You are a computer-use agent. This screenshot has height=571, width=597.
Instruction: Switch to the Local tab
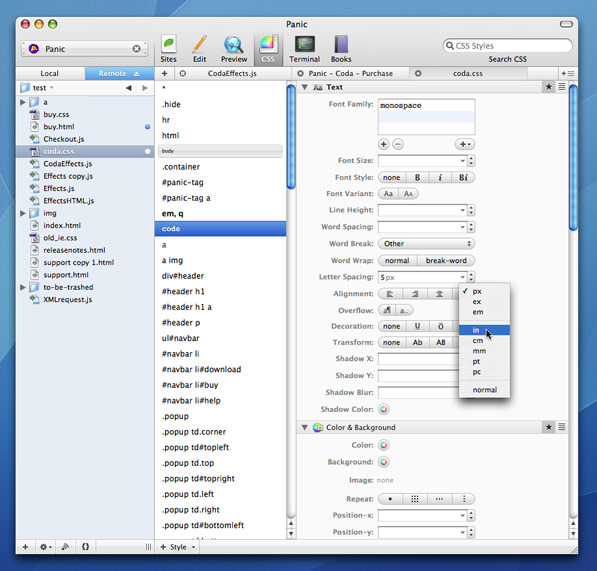point(50,73)
